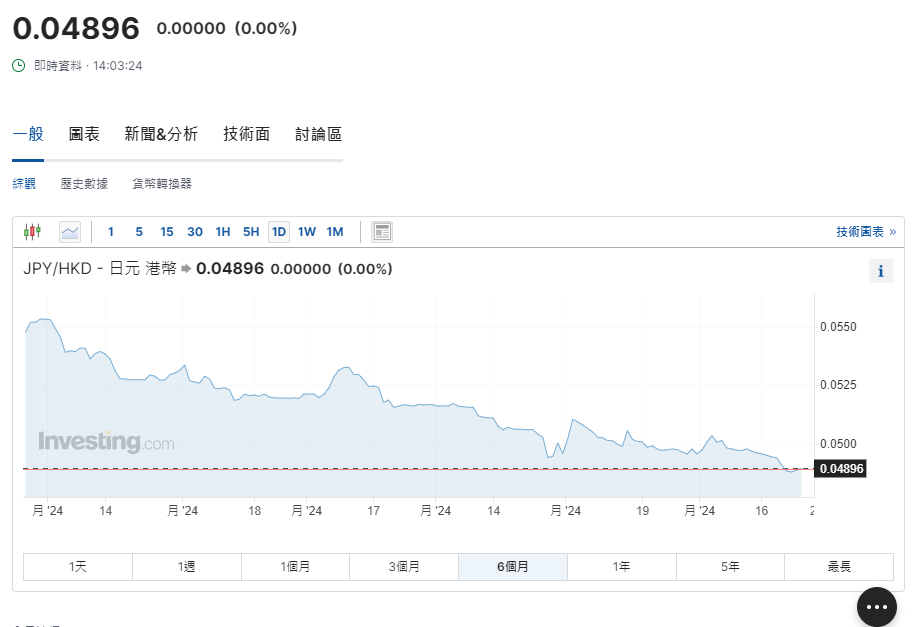
Task: Select the area chart type icon
Action: pos(70,232)
